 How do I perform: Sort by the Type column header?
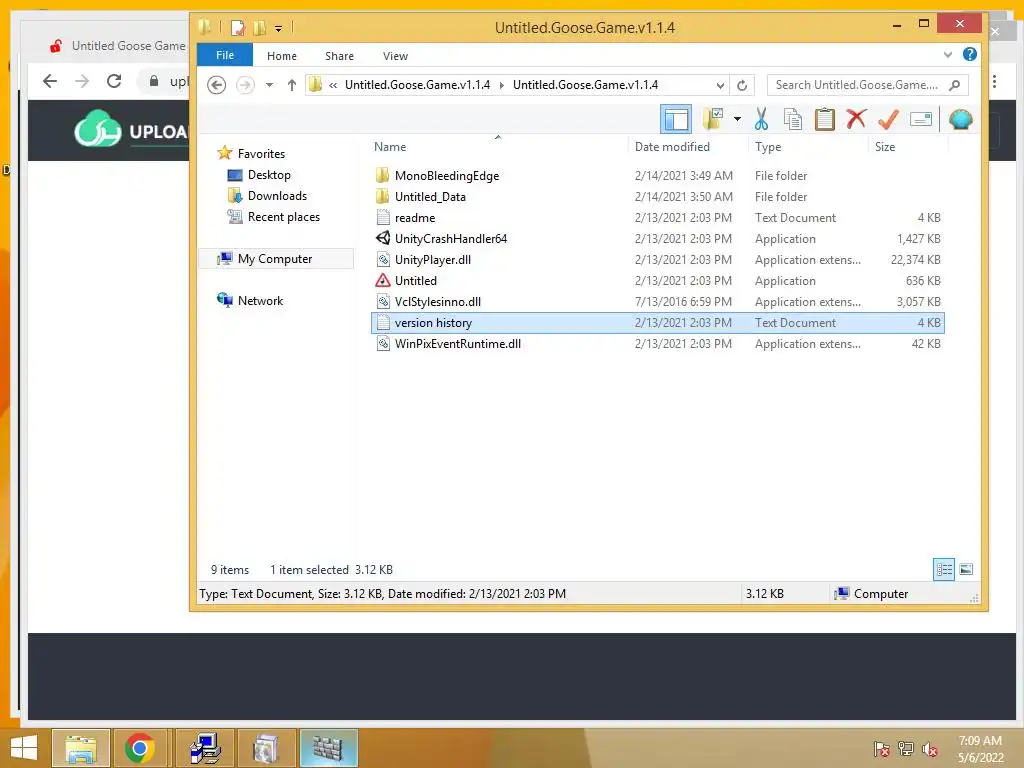768,147
